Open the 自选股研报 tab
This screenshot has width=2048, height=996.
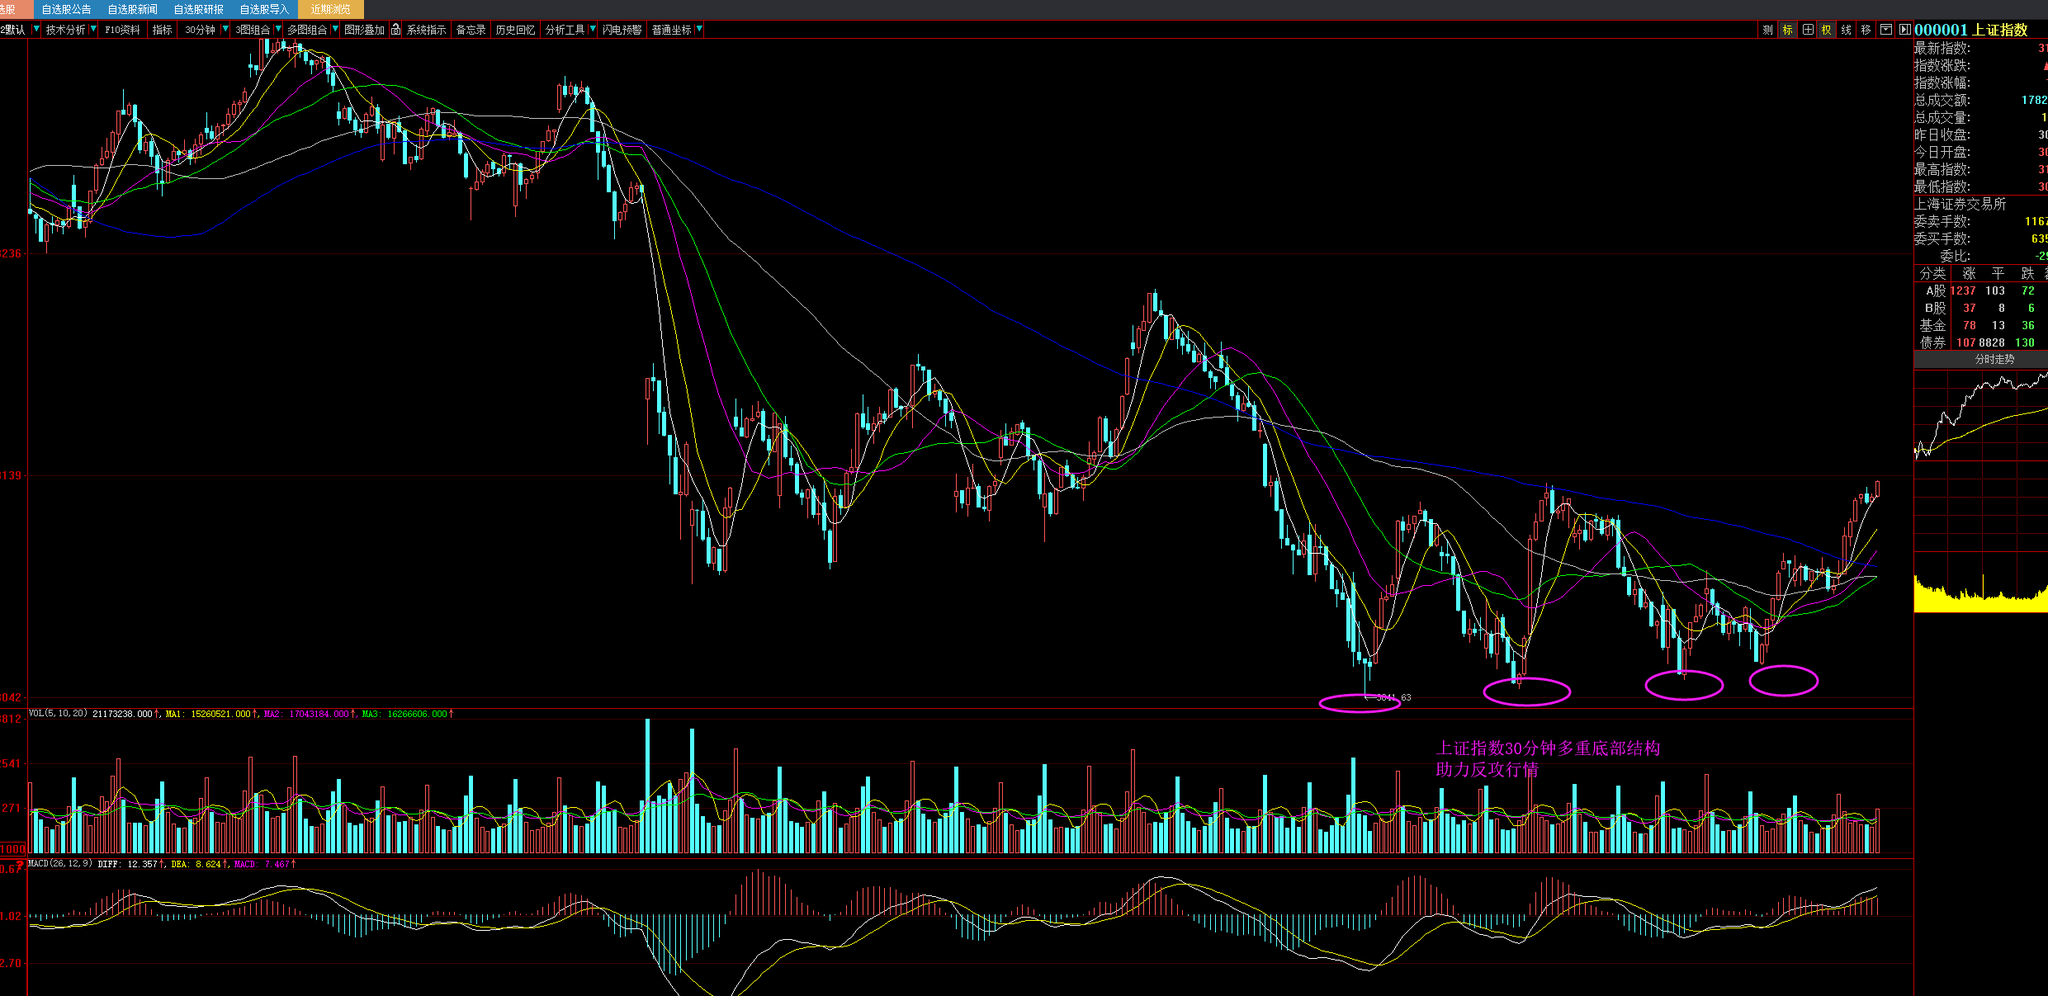coord(198,9)
